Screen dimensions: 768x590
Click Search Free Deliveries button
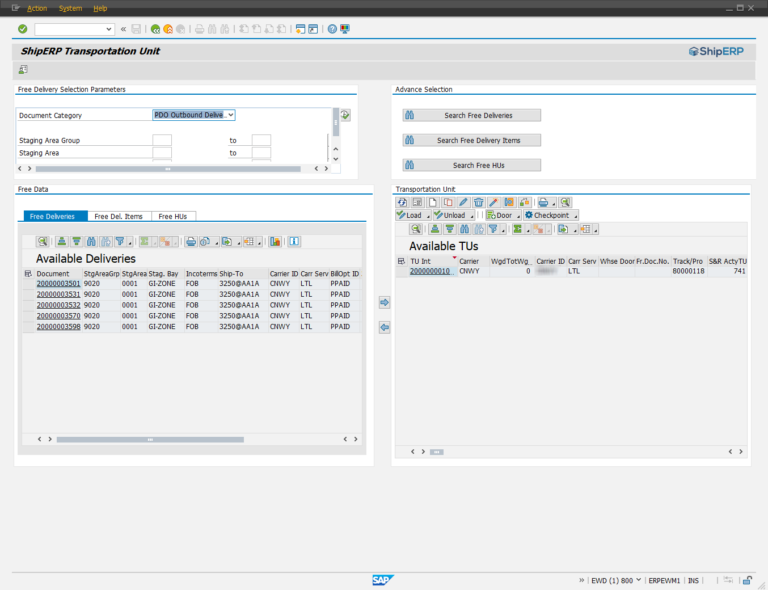pos(472,115)
